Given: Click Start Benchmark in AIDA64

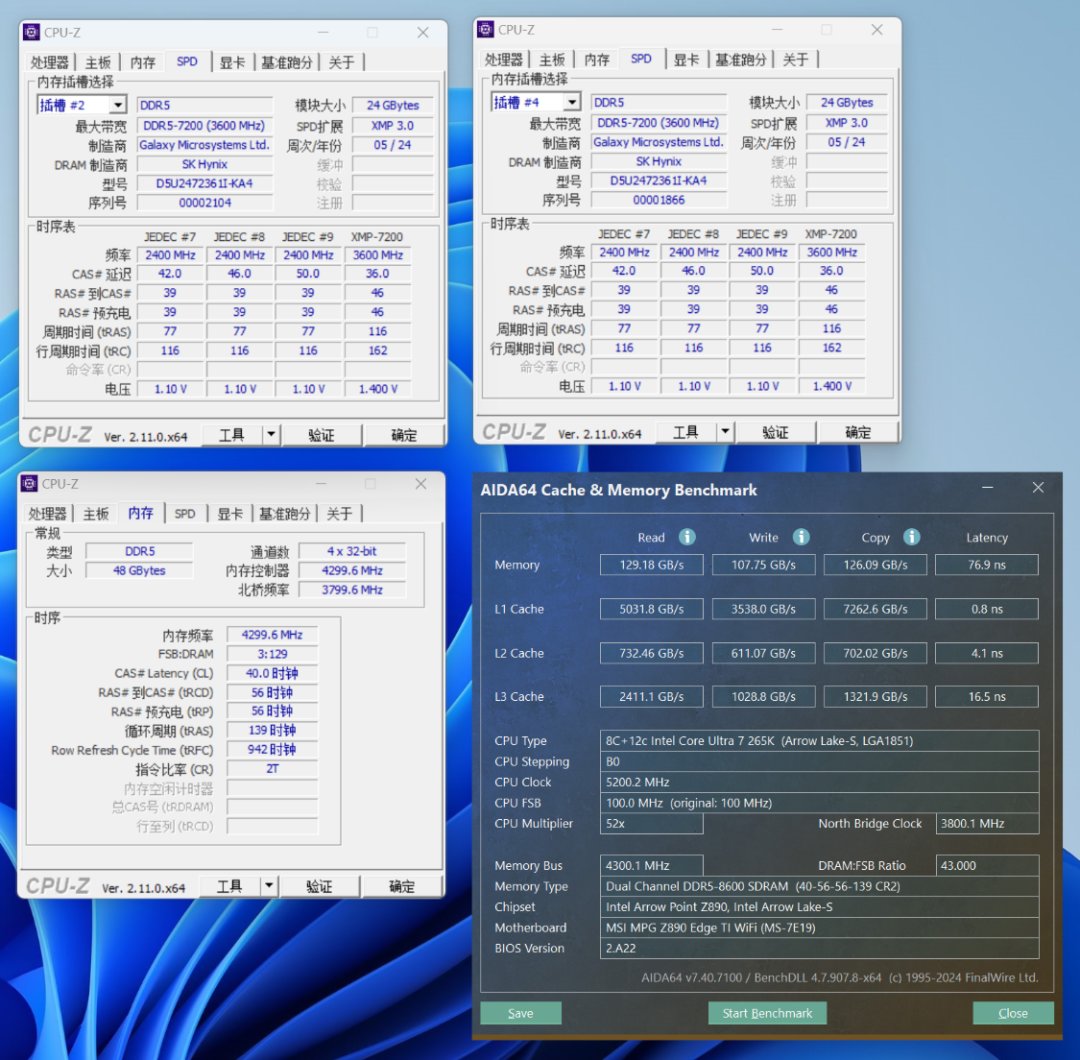Looking at the screenshot, I should tap(767, 1013).
